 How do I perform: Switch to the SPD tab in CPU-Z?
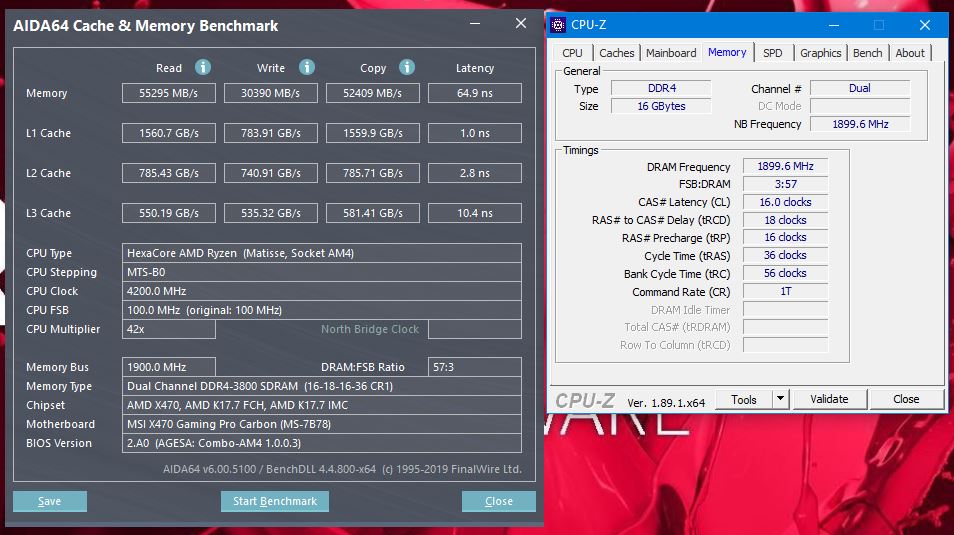click(773, 53)
